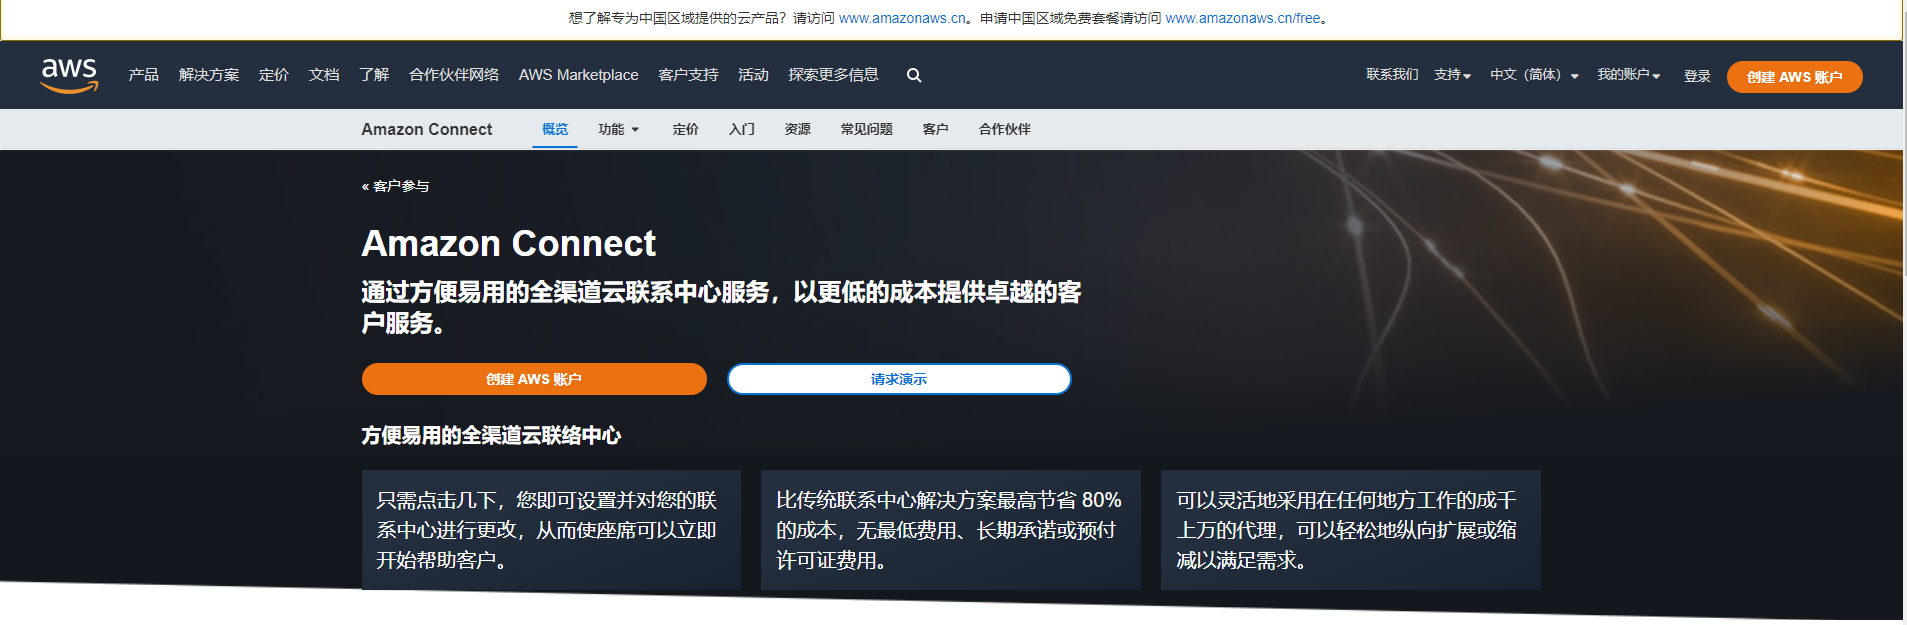
Task: Open AWS Marketplace menu item
Action: pos(578,75)
